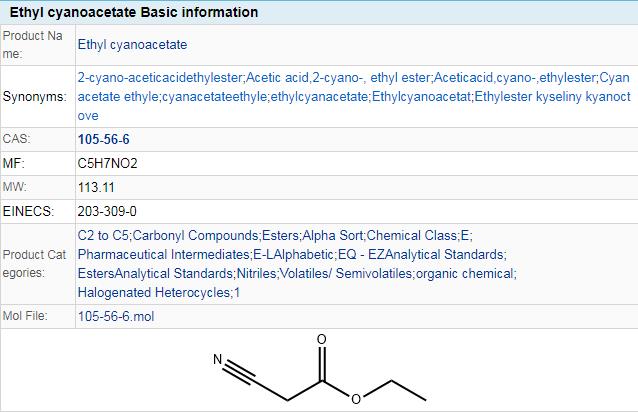Select the Nitriles category link

click(257, 273)
